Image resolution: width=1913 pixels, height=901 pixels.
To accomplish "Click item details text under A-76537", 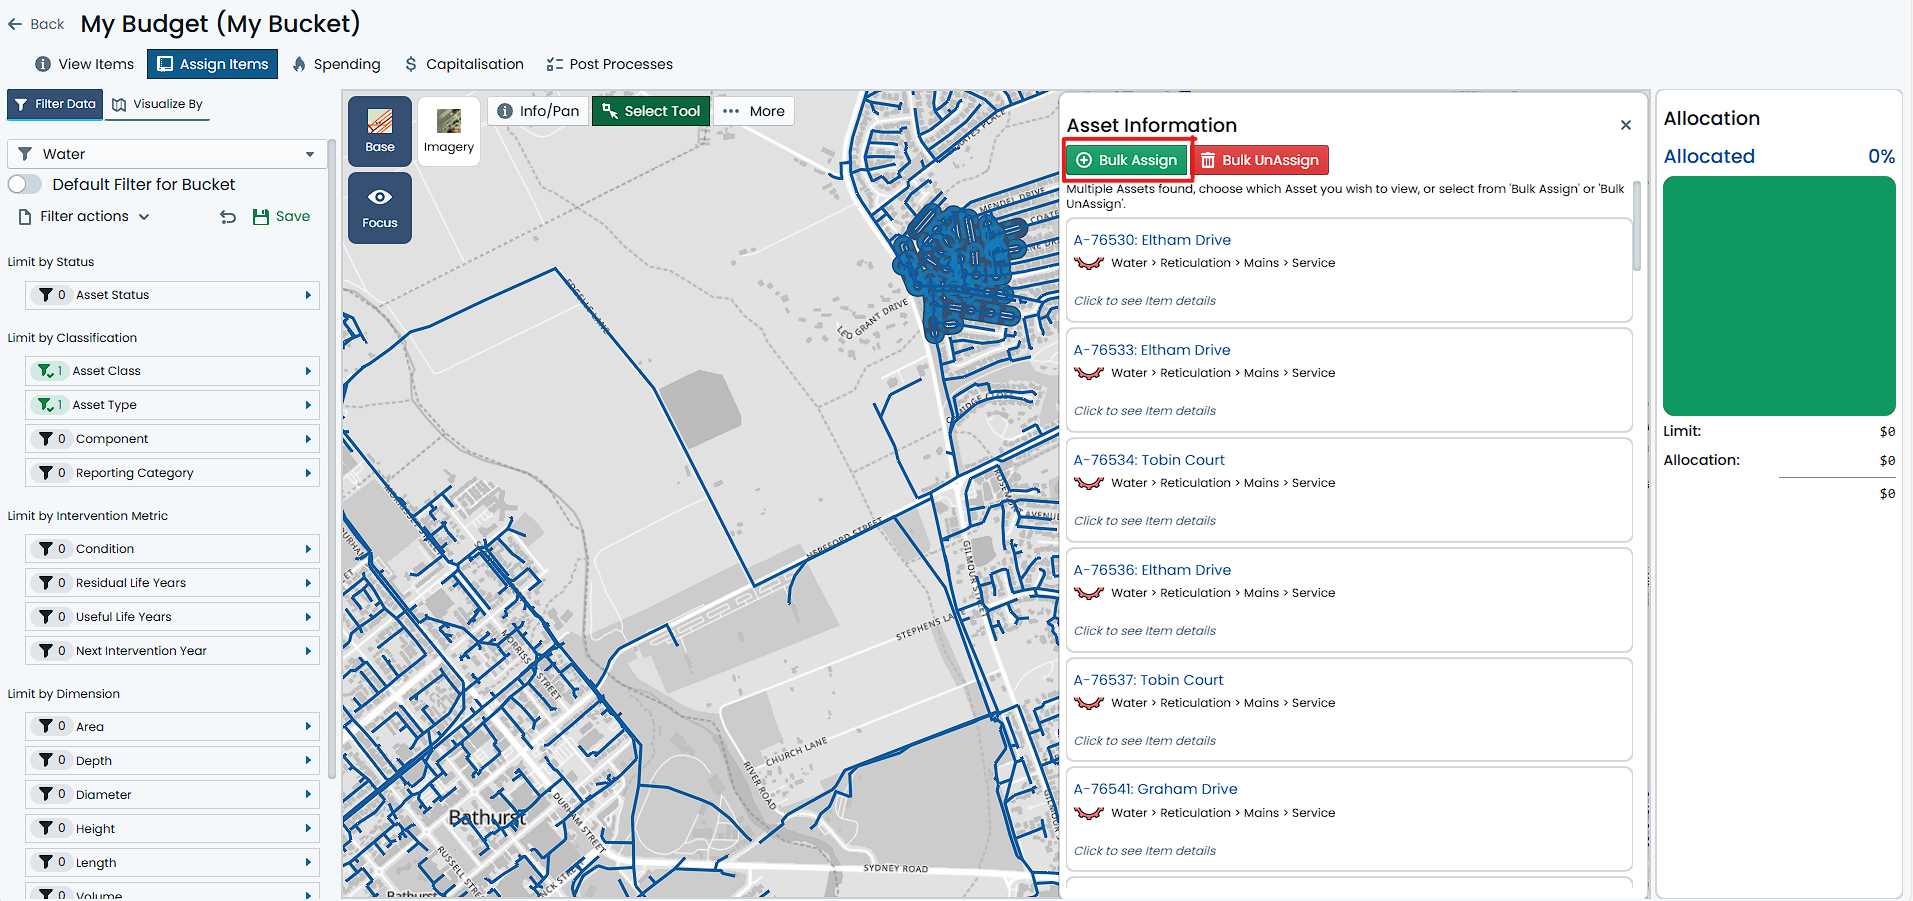I will (x=1145, y=741).
